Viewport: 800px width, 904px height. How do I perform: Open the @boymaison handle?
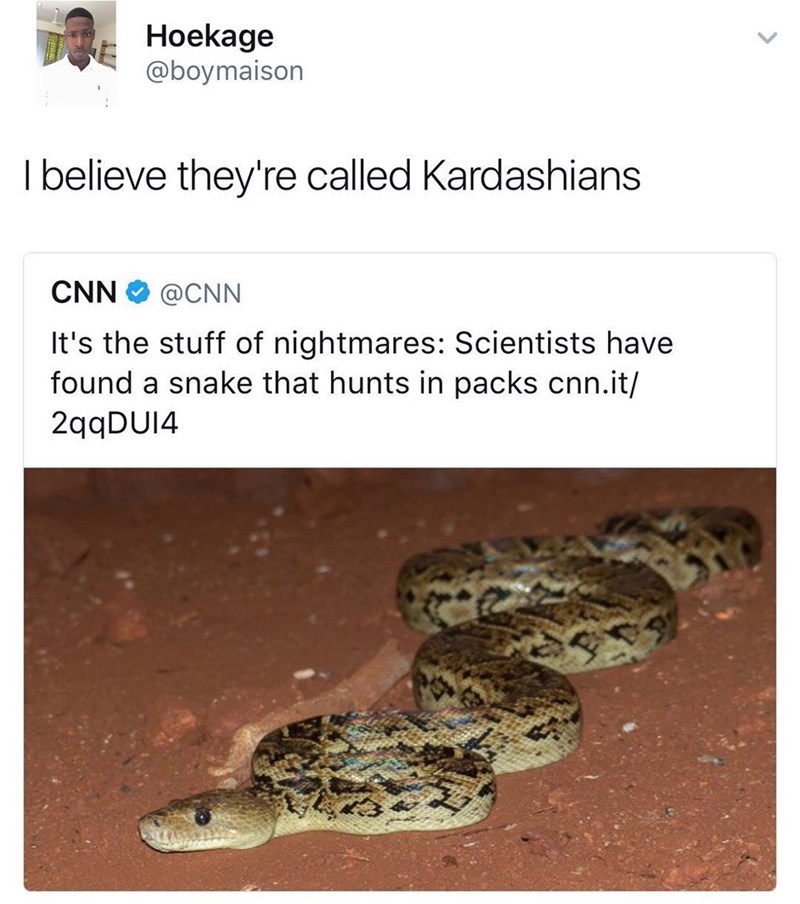[225, 71]
